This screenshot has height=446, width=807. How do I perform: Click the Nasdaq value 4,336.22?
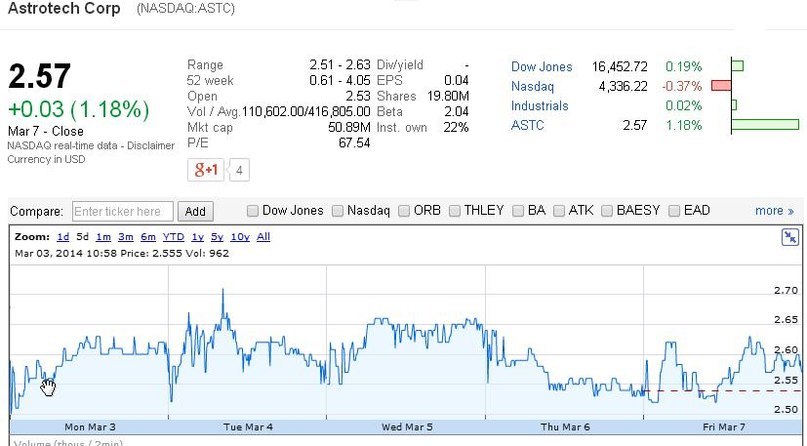coord(623,86)
